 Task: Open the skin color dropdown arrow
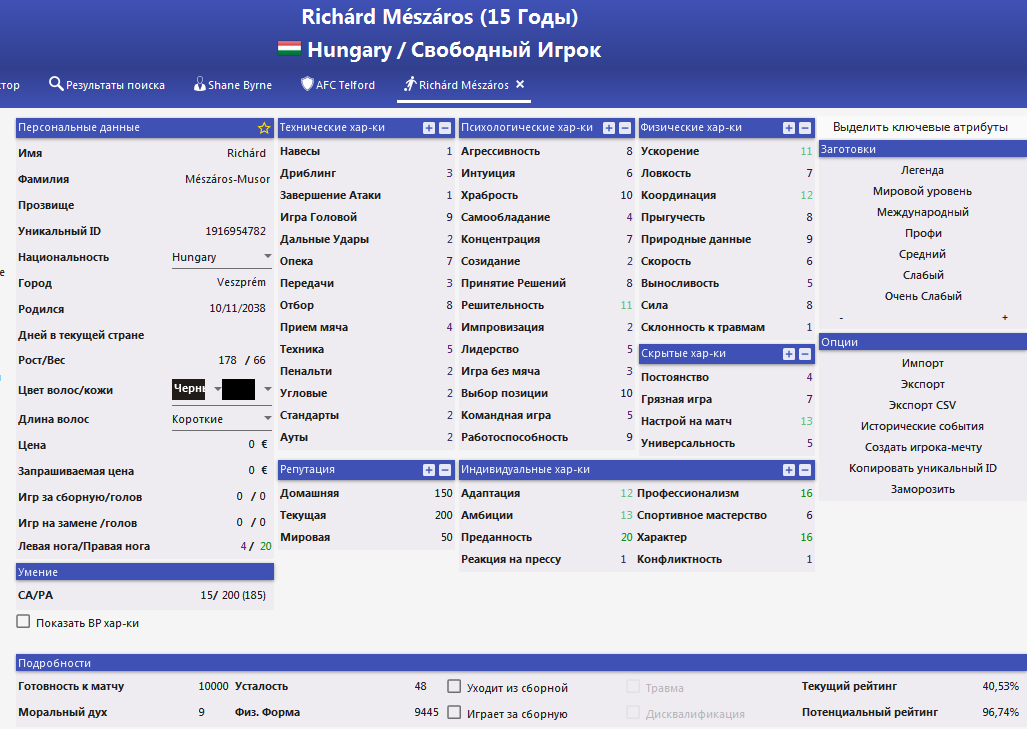(x=267, y=389)
